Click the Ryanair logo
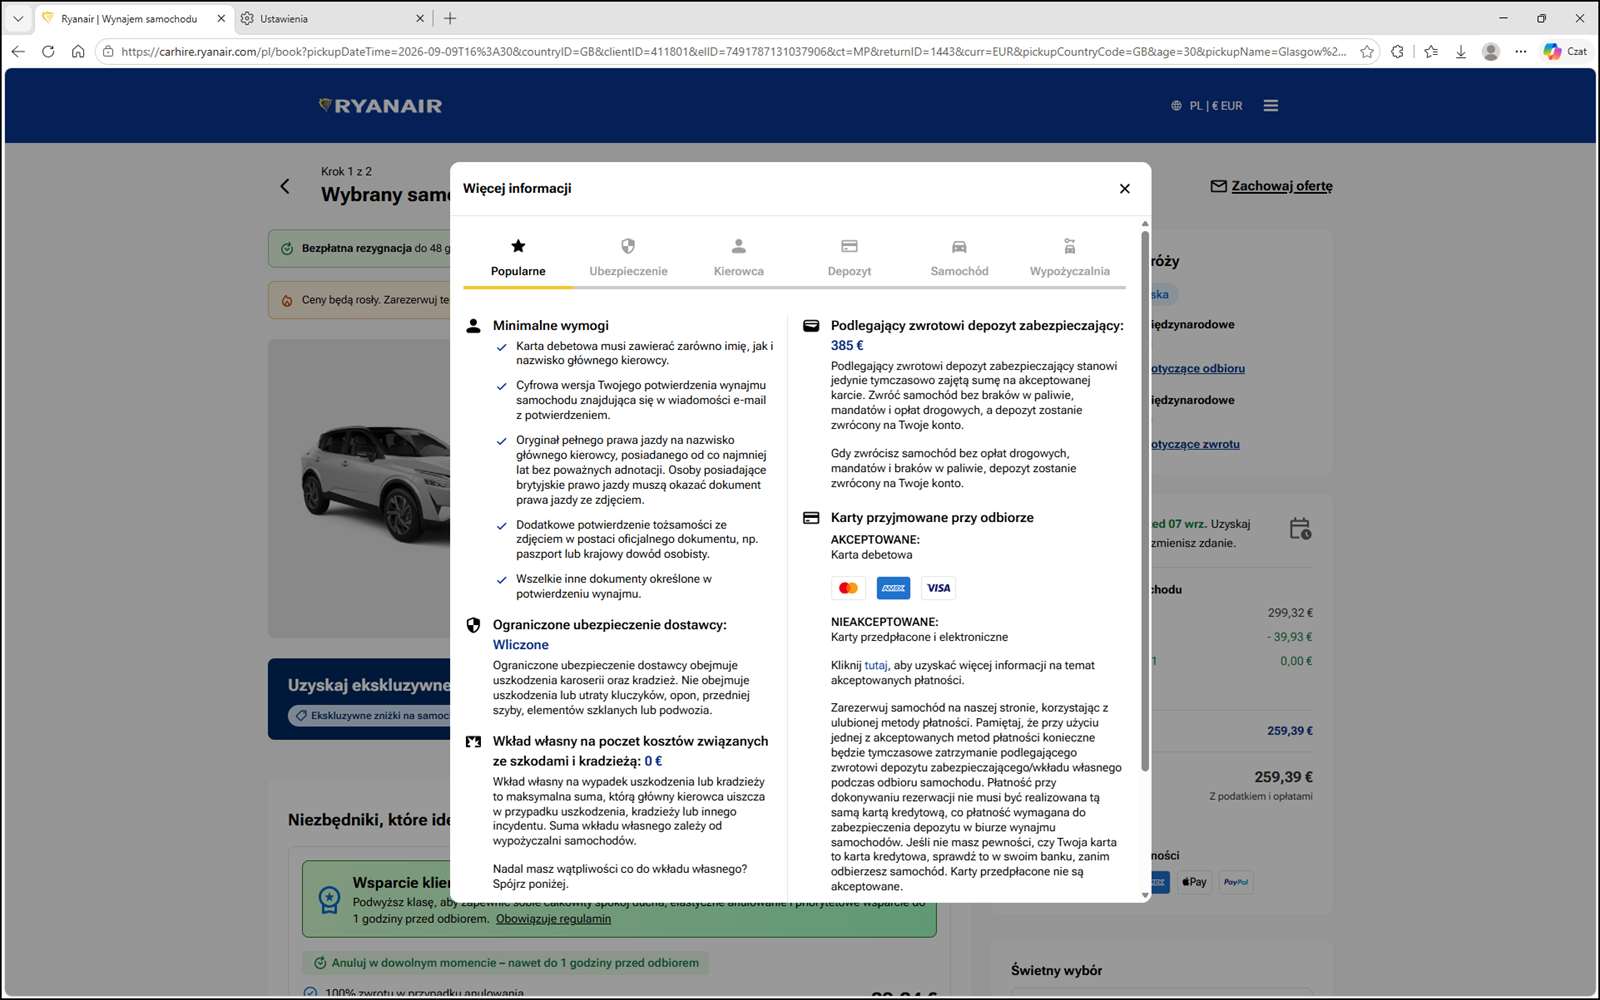Screen dimensions: 1600x1000 point(380,106)
